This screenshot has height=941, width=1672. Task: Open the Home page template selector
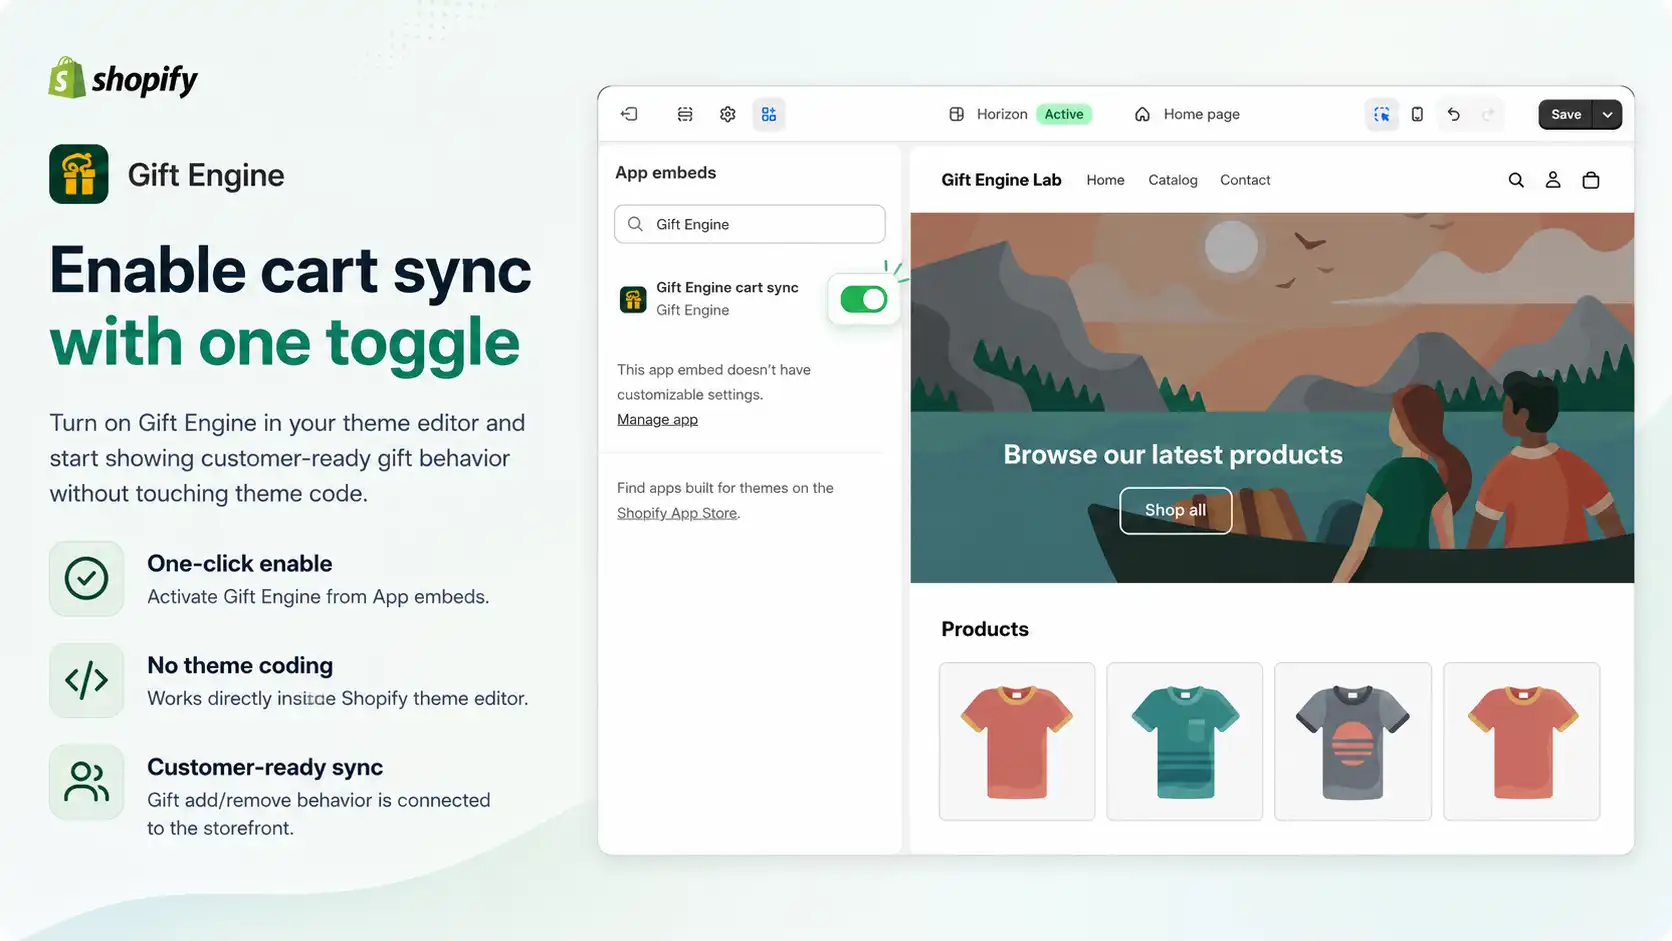click(x=1187, y=114)
